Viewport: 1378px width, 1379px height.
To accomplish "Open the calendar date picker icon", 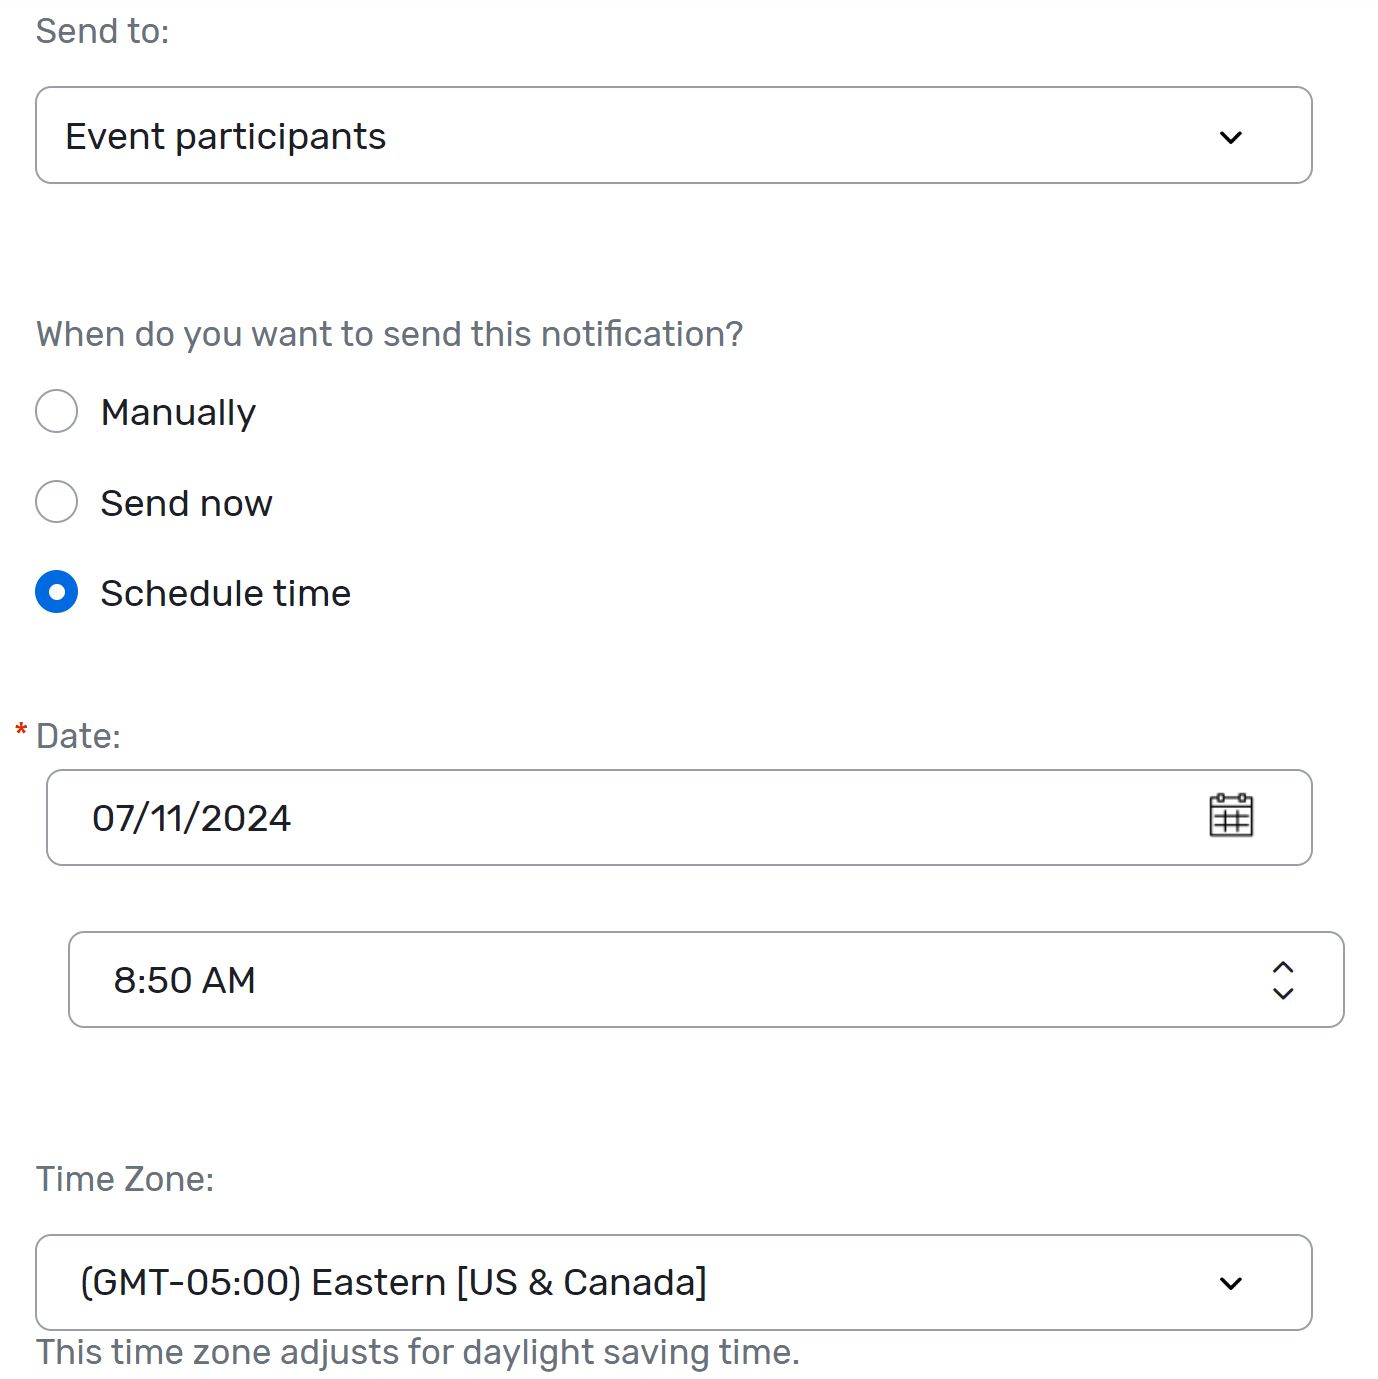I will [x=1233, y=816].
